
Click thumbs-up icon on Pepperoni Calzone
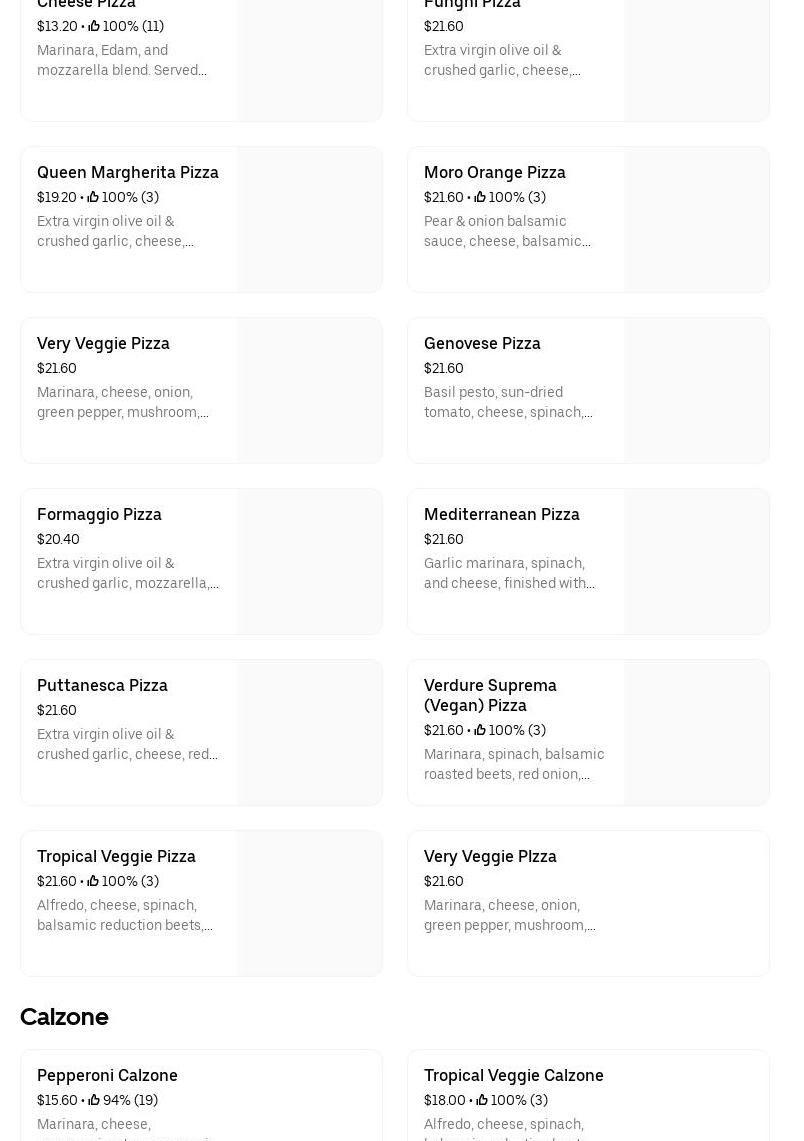[x=94, y=1100]
